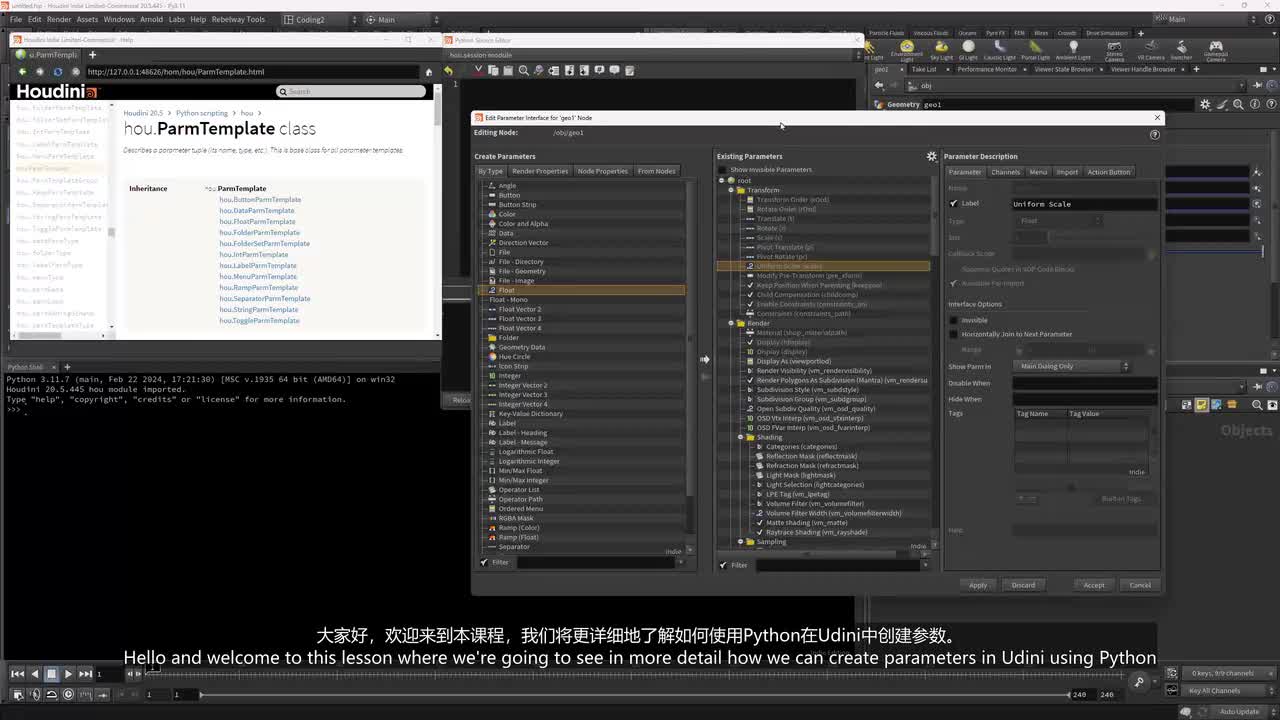Open the From Nodes tab
Image resolution: width=1280 pixels, height=720 pixels.
click(x=656, y=171)
